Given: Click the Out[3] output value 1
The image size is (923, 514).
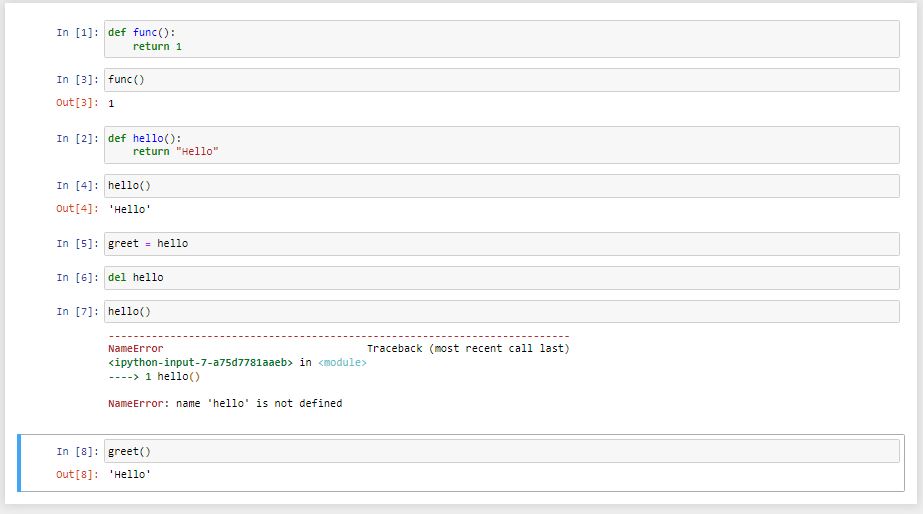Looking at the screenshot, I should [111, 104].
